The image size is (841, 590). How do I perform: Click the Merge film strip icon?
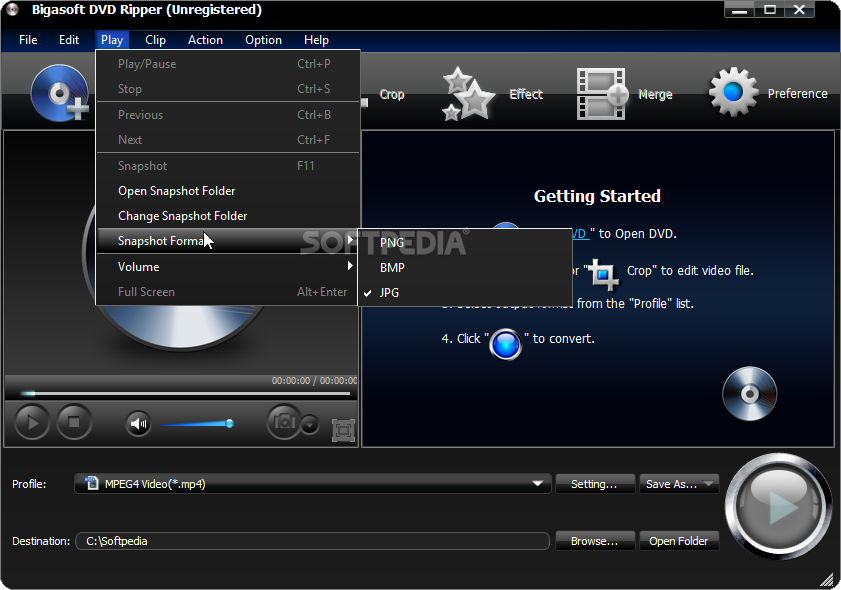pyautogui.click(x=602, y=94)
